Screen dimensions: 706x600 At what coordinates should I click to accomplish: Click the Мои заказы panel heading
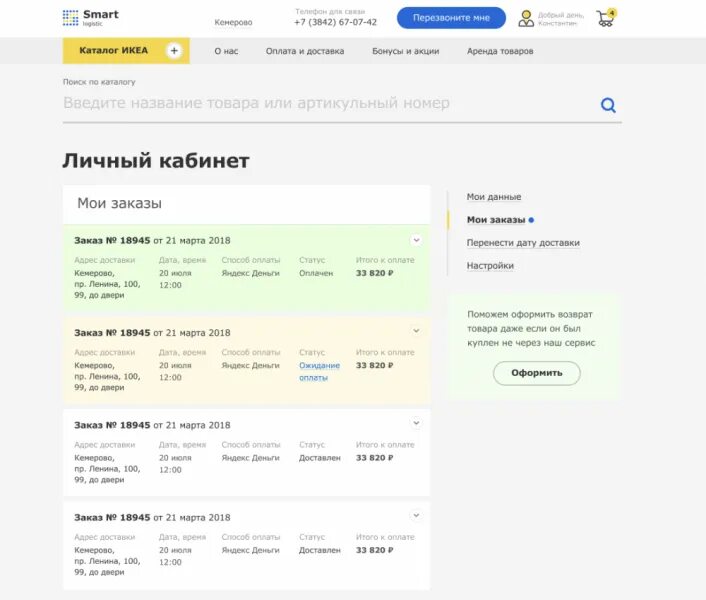point(119,203)
